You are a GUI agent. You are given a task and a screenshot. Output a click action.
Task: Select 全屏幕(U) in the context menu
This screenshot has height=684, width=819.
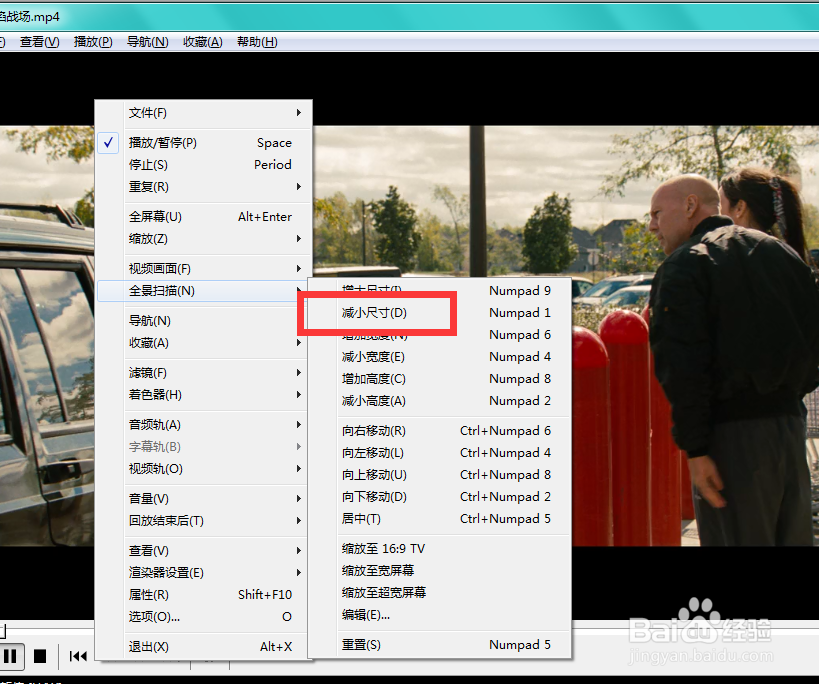click(x=204, y=217)
